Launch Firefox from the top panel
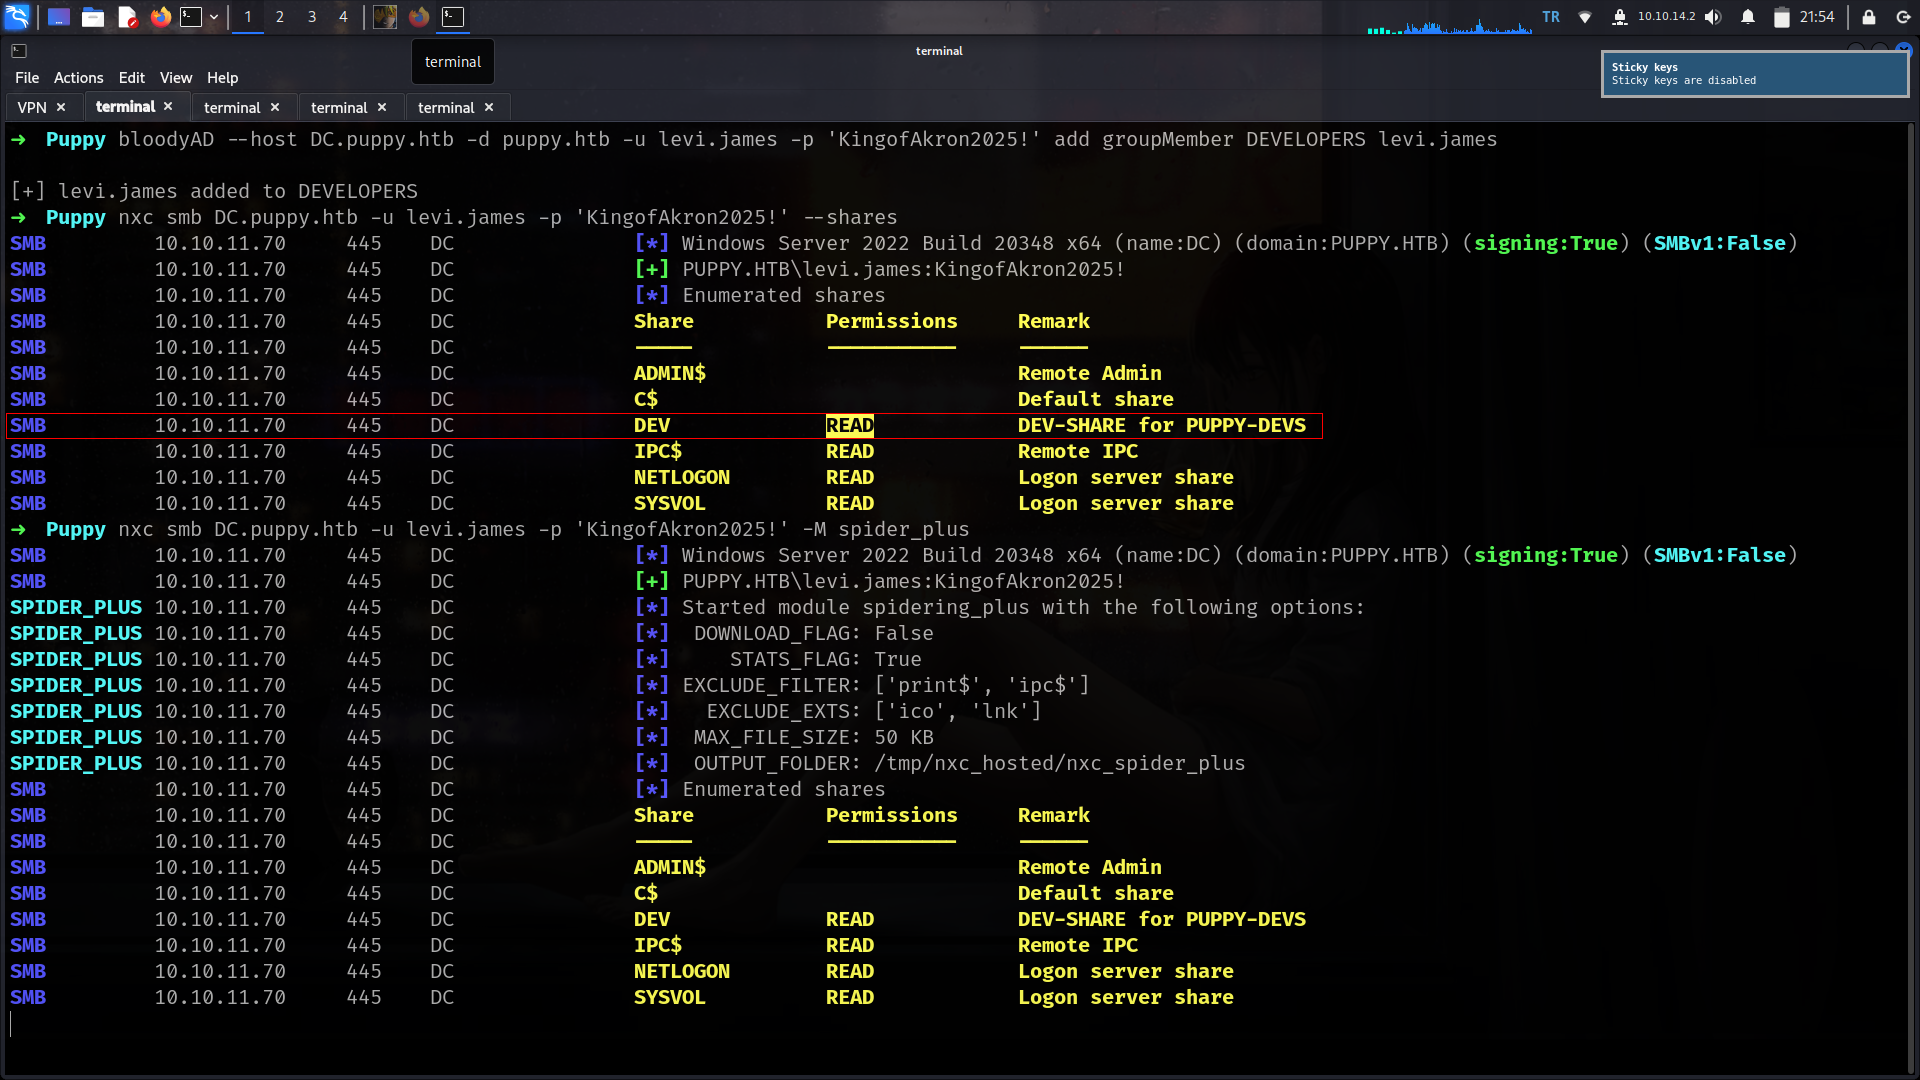 pos(160,16)
